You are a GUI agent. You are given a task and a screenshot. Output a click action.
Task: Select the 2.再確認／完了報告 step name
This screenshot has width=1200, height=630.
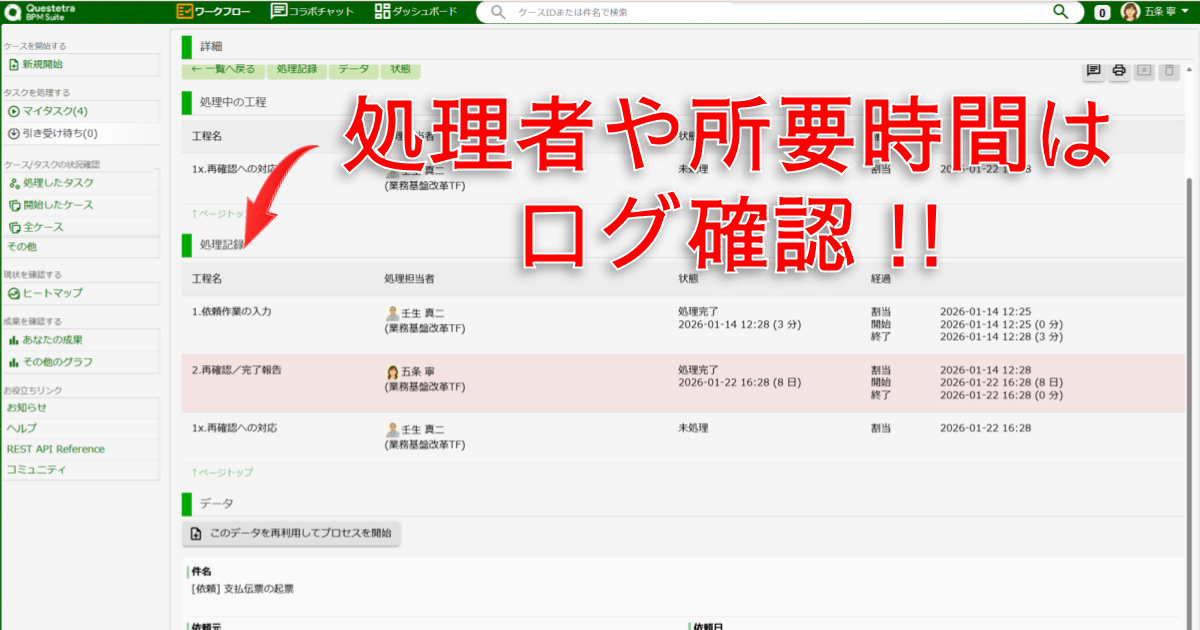coord(236,369)
